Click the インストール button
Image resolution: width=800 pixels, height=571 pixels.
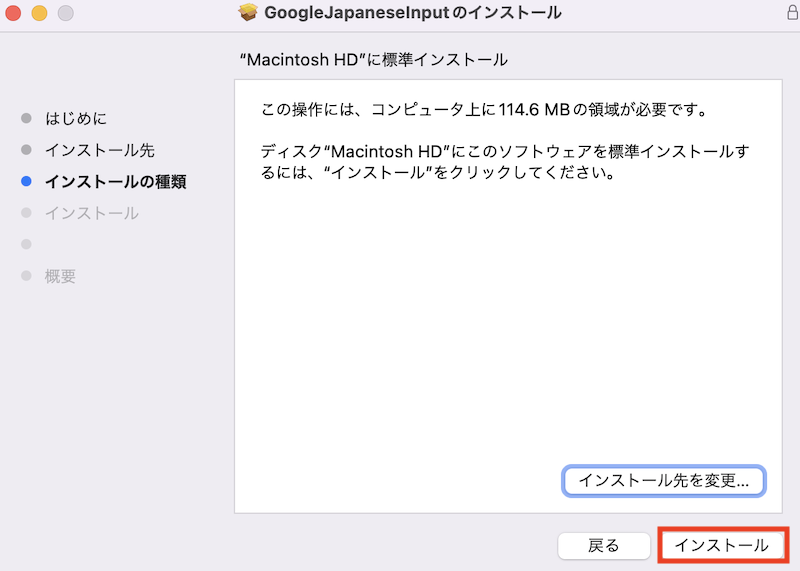pos(722,545)
